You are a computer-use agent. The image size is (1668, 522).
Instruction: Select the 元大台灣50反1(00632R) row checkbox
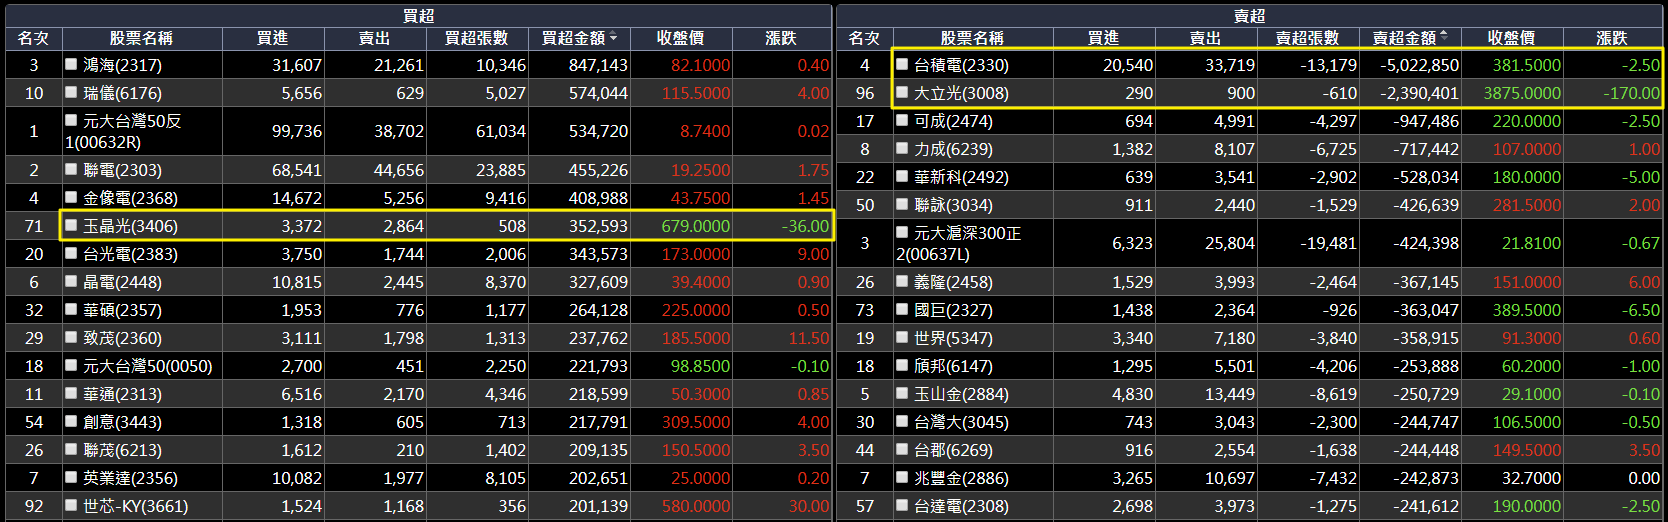71,120
